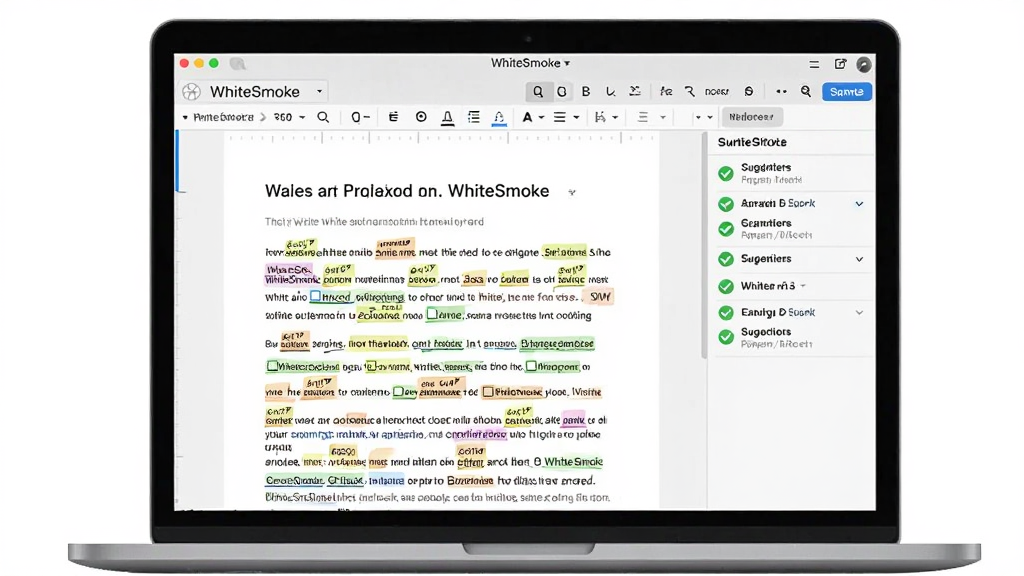Click the compose square icon in the title bar

[x=840, y=63]
